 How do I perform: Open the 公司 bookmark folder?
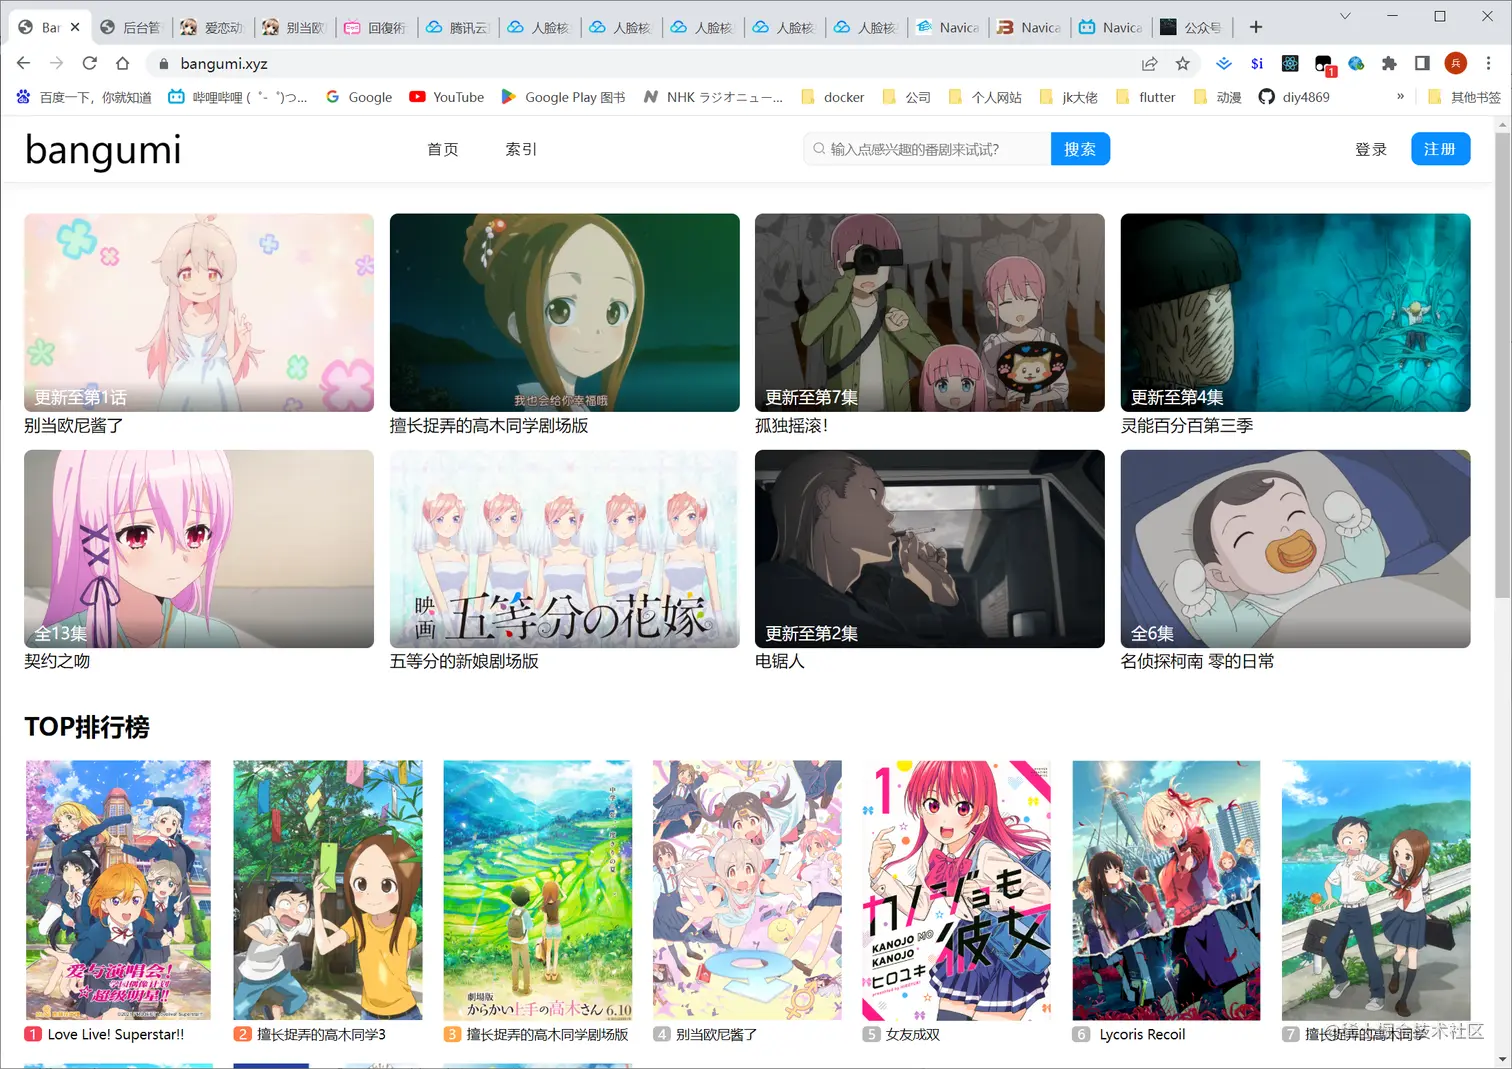click(x=907, y=97)
